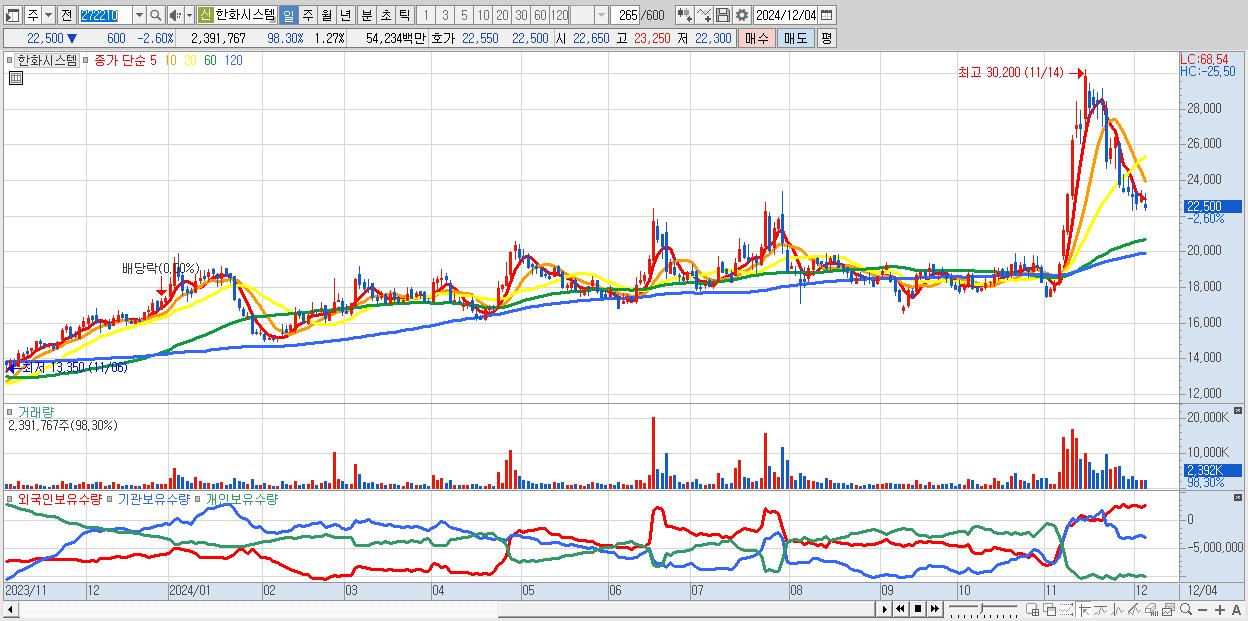Save chart using the floppy disk icon

tap(722, 15)
